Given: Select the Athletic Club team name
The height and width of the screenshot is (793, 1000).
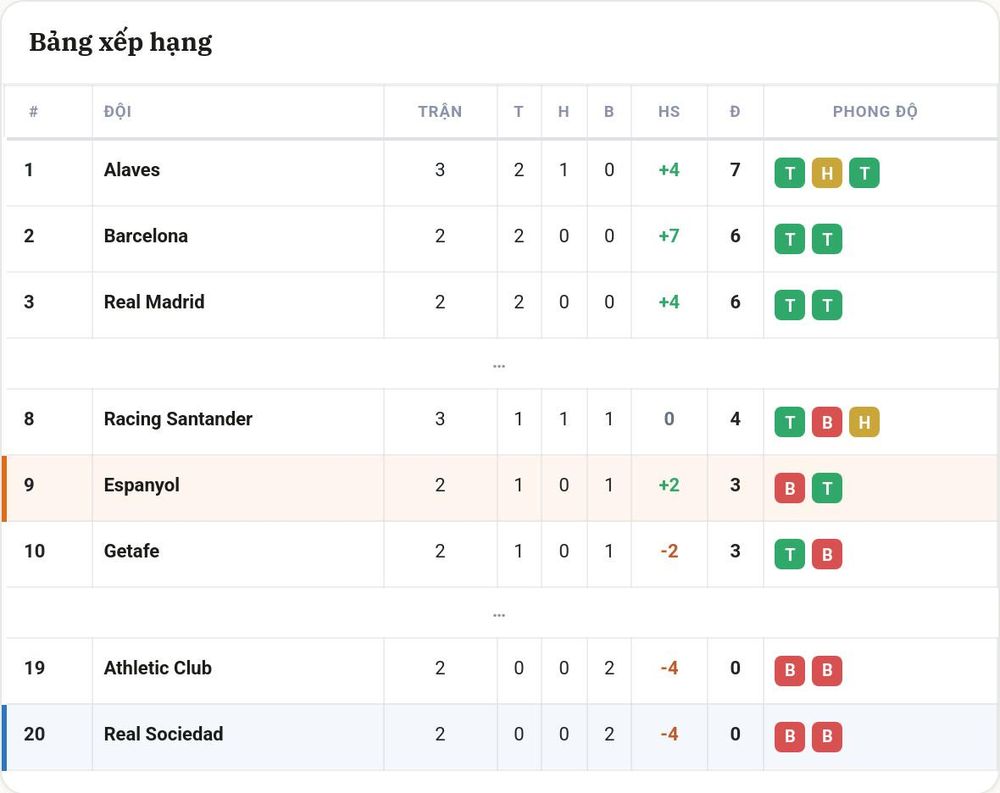Looking at the screenshot, I should coord(158,668).
